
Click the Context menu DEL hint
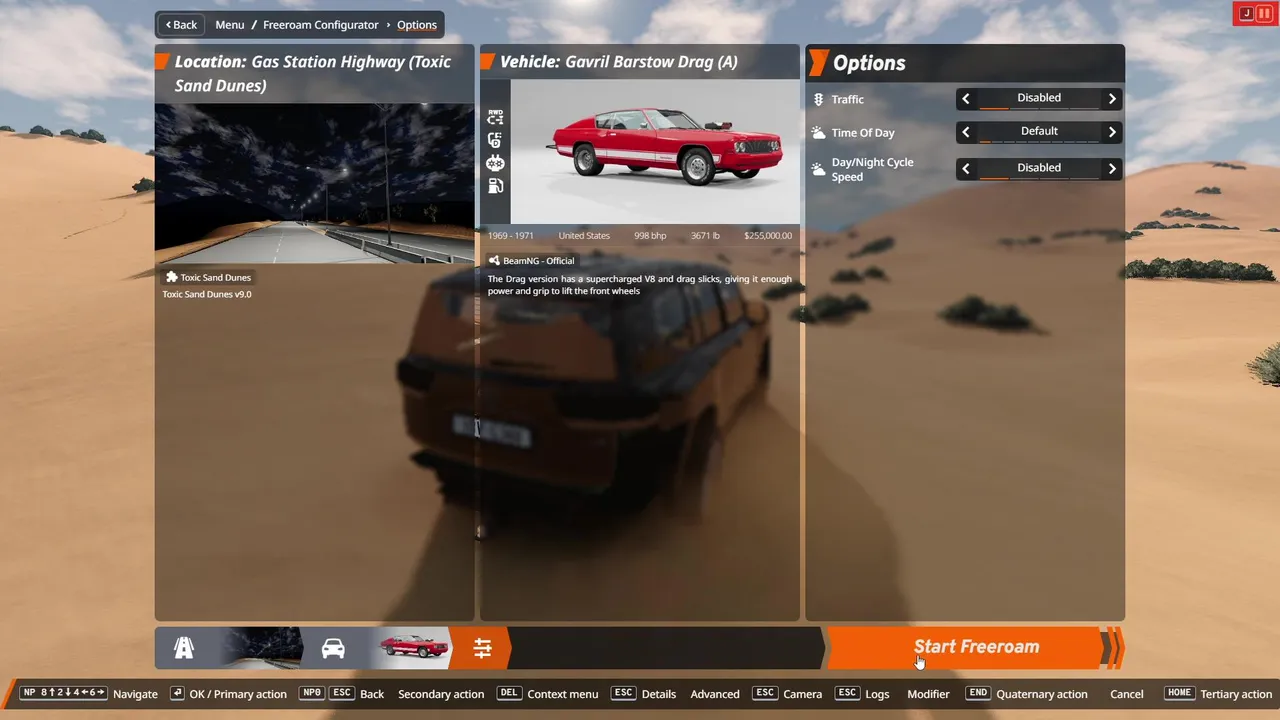(x=548, y=693)
